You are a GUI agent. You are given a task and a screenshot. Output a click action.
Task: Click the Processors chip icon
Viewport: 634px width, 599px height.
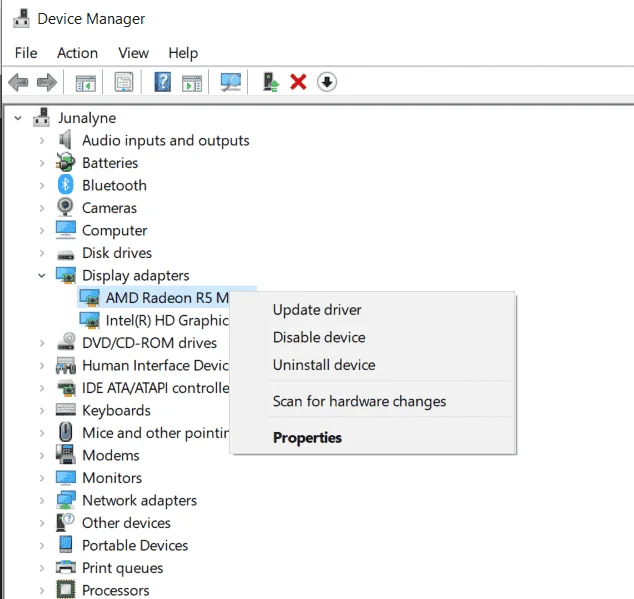tap(66, 590)
